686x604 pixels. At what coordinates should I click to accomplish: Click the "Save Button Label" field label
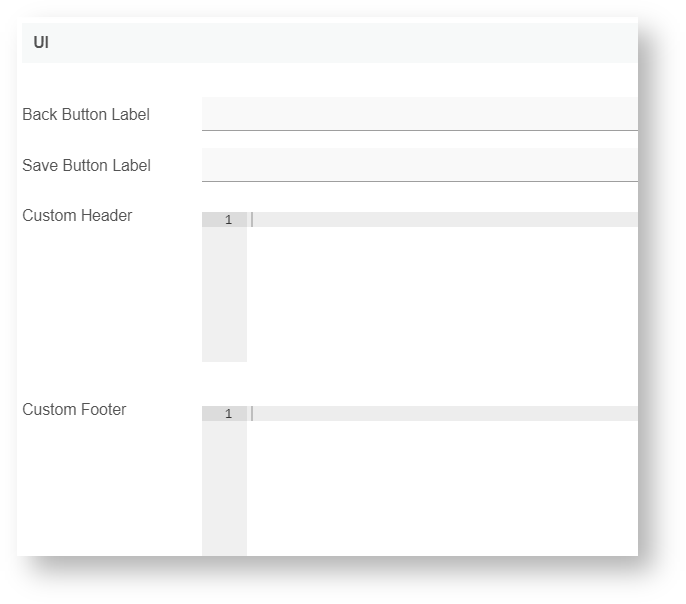click(x=86, y=166)
